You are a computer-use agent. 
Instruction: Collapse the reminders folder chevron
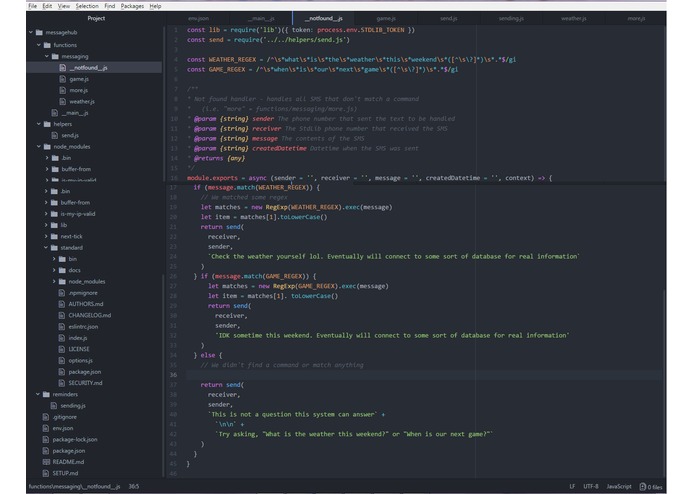(x=38, y=394)
